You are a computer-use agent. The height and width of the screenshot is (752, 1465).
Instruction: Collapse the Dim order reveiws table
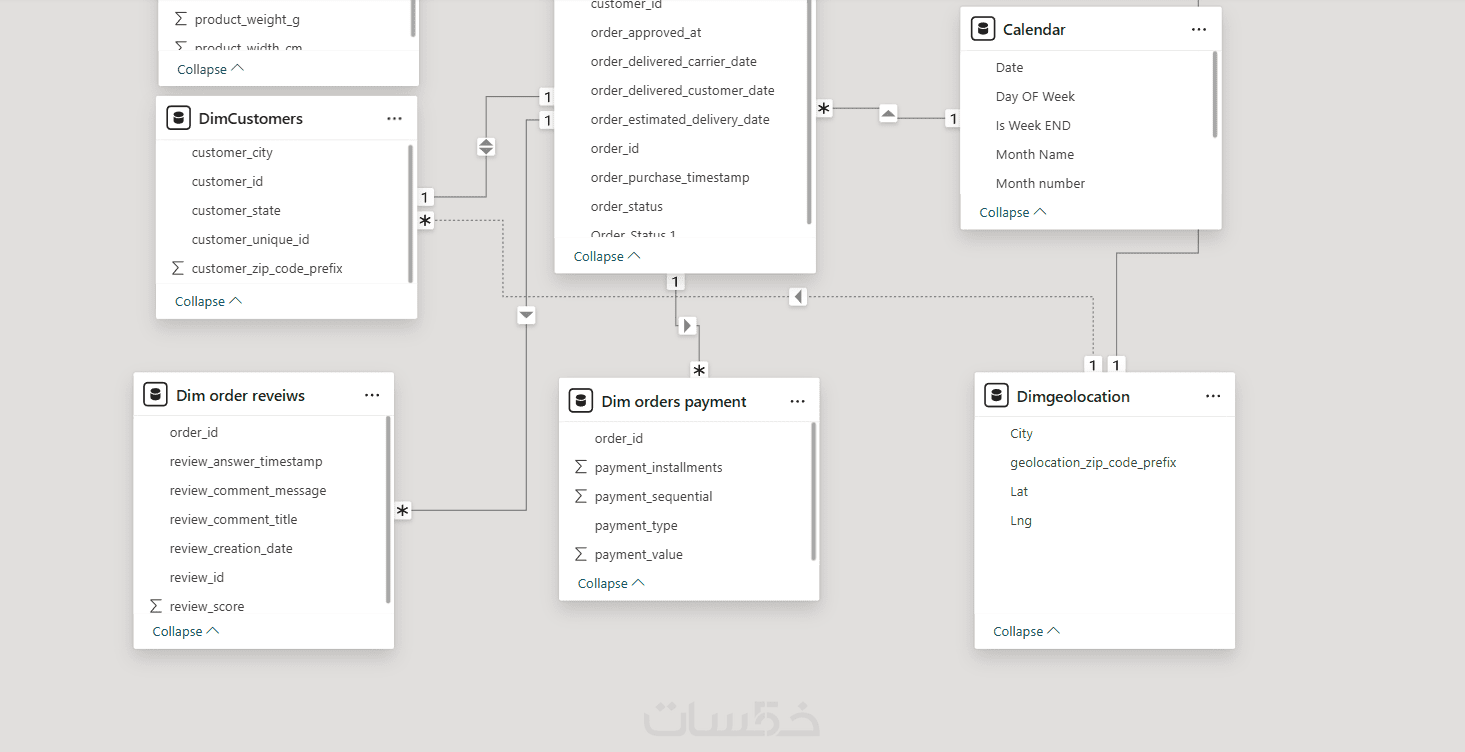tap(185, 631)
